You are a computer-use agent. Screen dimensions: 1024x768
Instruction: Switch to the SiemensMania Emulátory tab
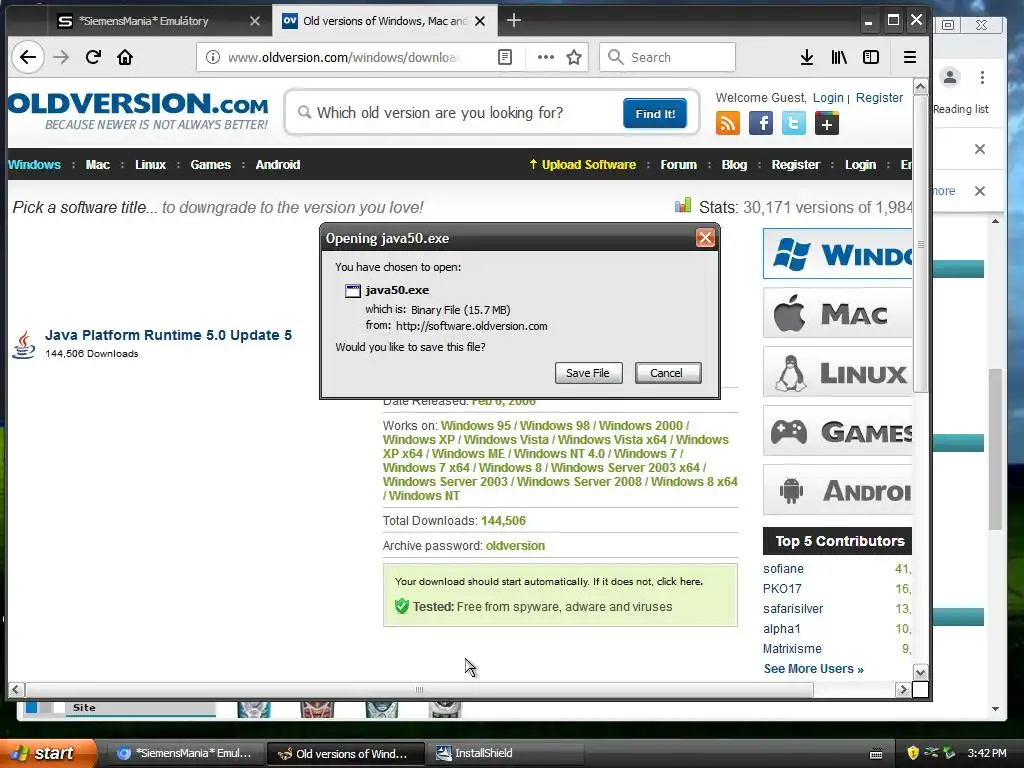(144, 21)
